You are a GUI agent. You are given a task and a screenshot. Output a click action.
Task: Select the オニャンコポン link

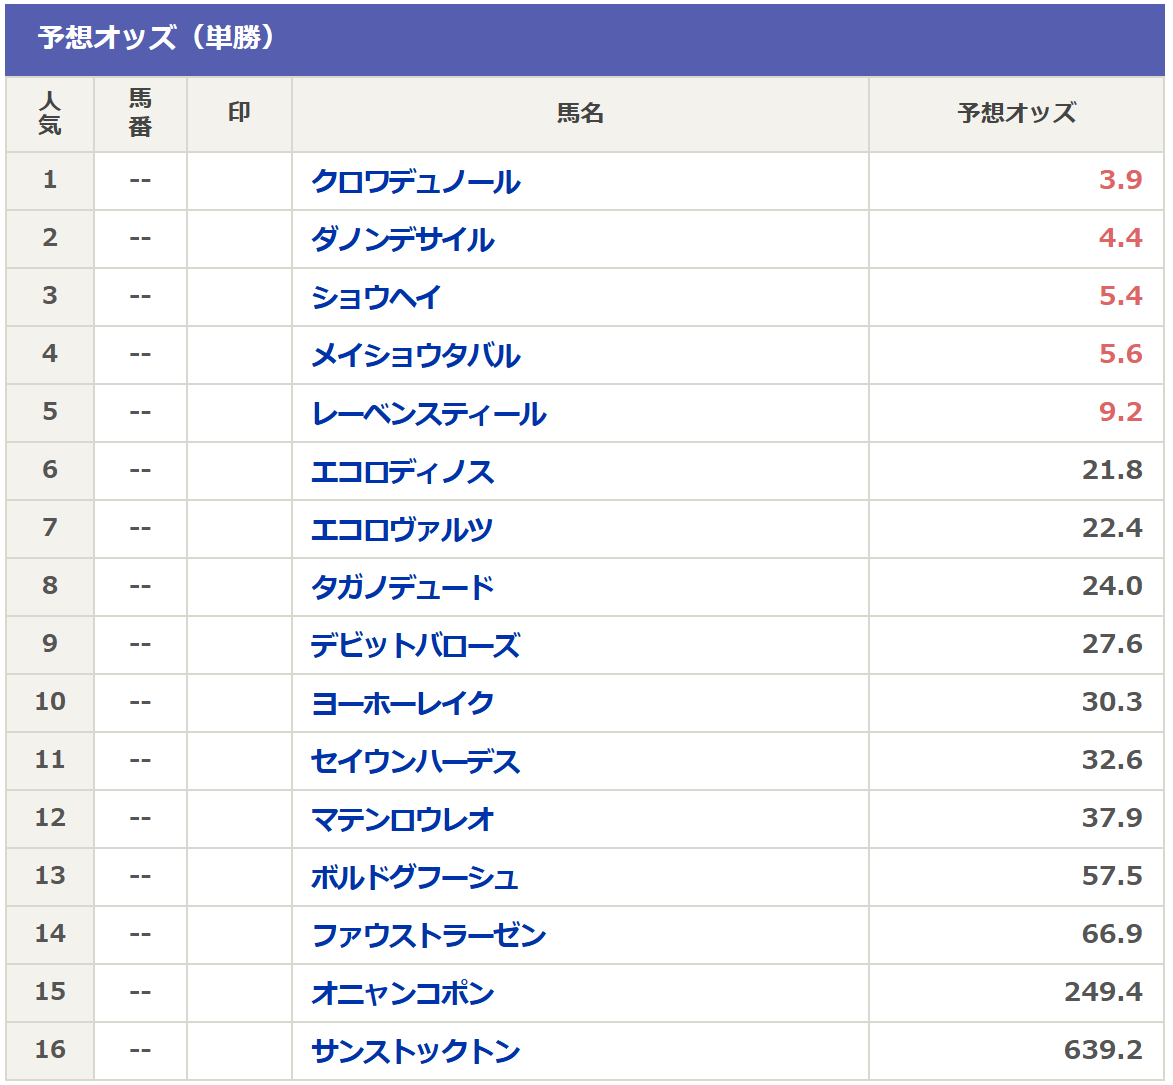[402, 993]
